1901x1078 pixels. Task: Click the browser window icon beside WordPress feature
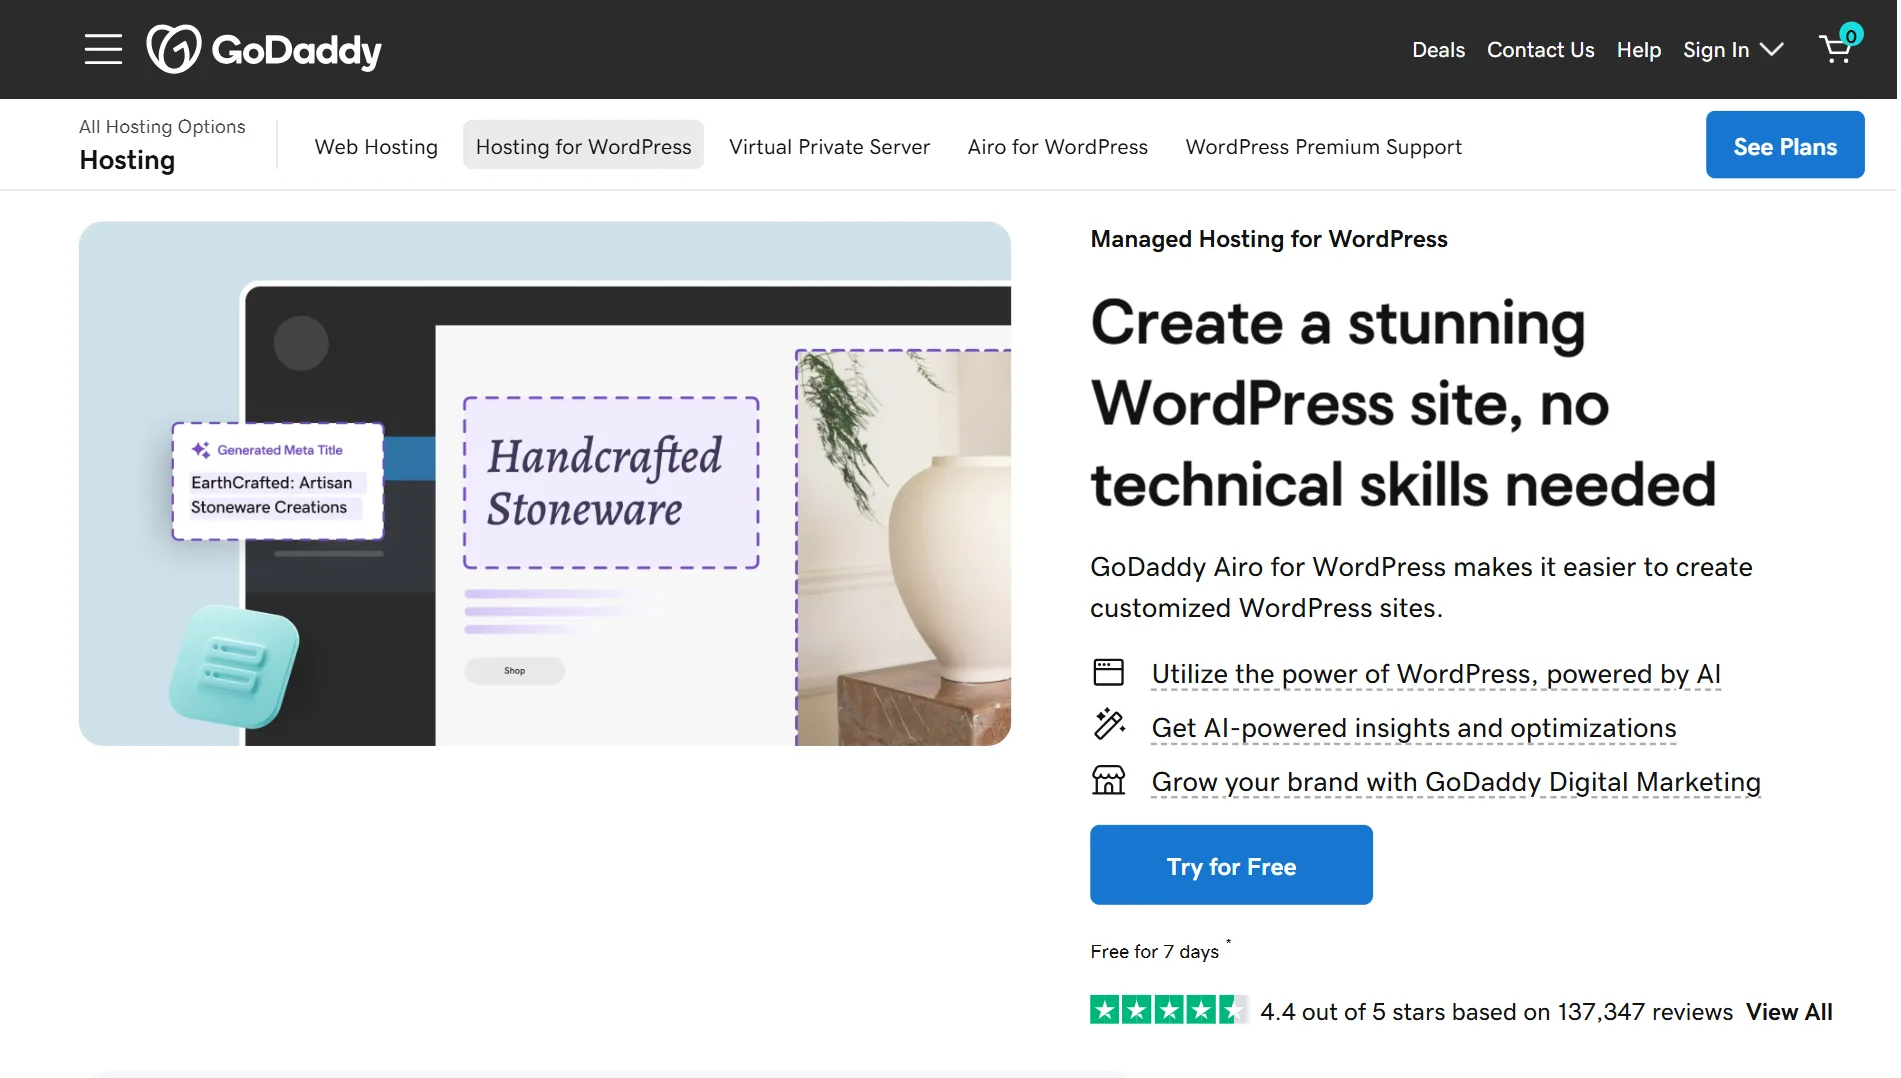click(1108, 672)
